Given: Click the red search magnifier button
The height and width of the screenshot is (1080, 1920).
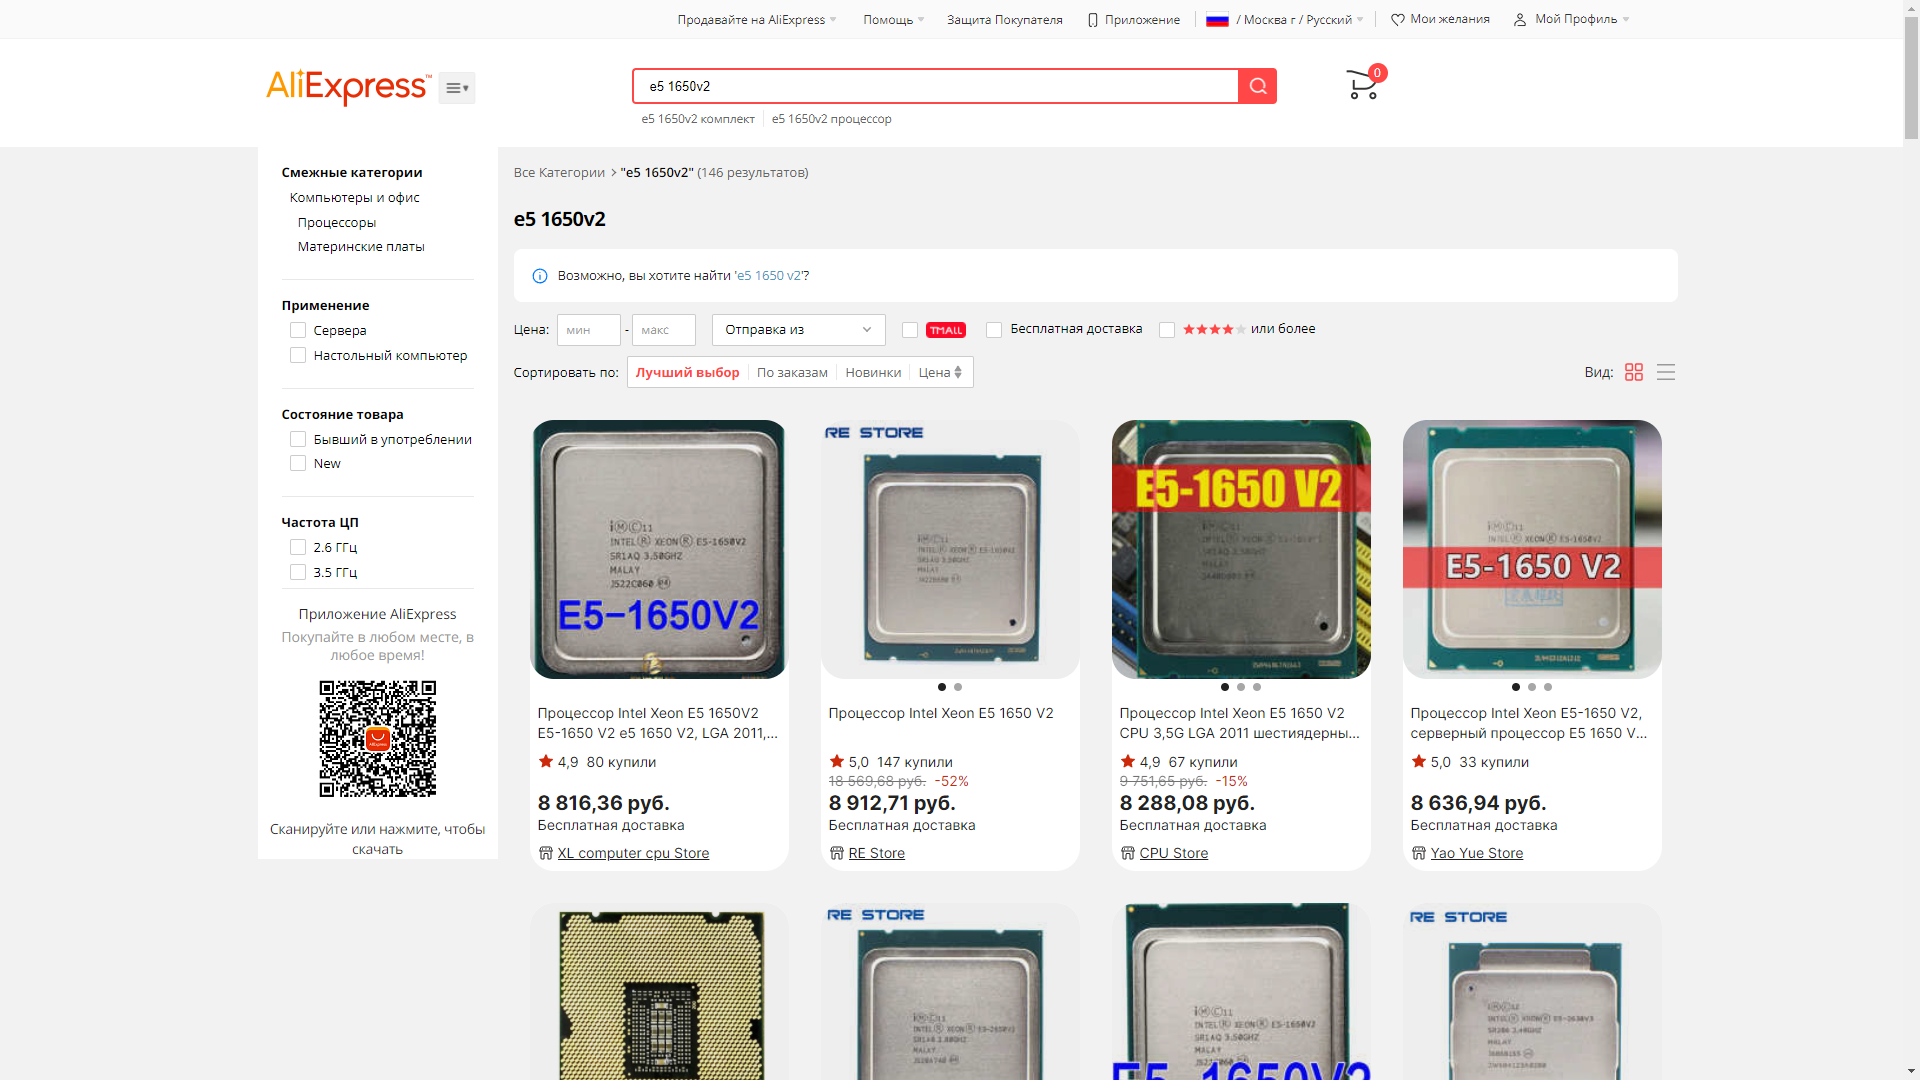Looking at the screenshot, I should 1257,86.
